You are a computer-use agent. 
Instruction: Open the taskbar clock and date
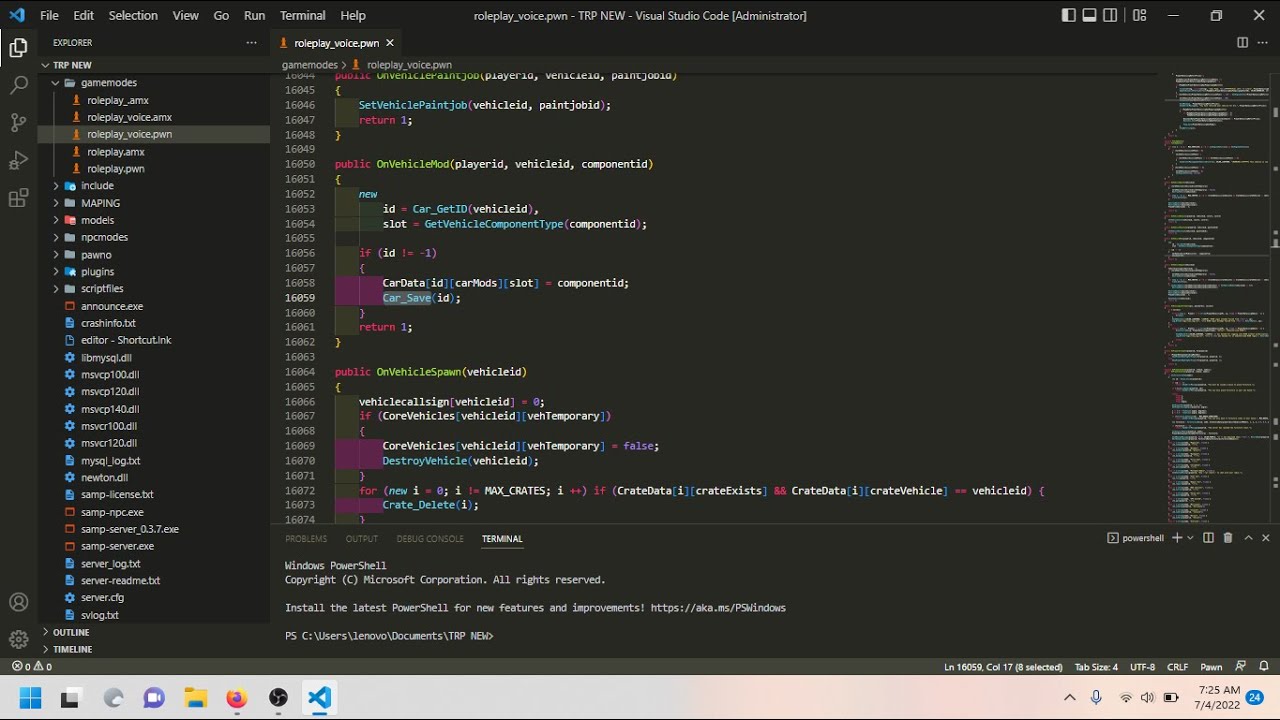pos(1217,697)
